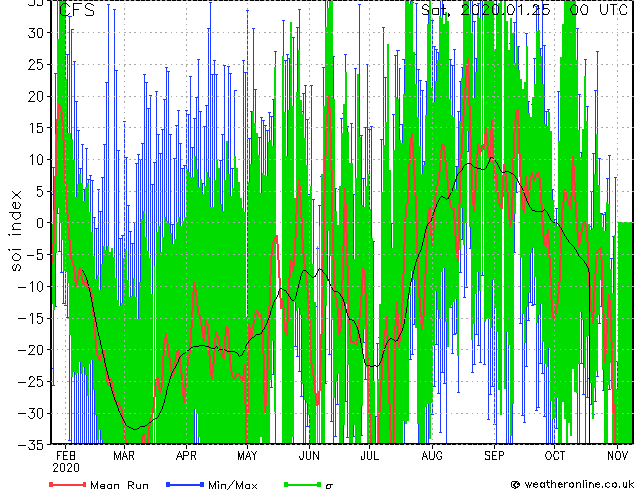This screenshot has height=490, width=634.
Task: Click the y-axis value -5
Action: [35, 255]
